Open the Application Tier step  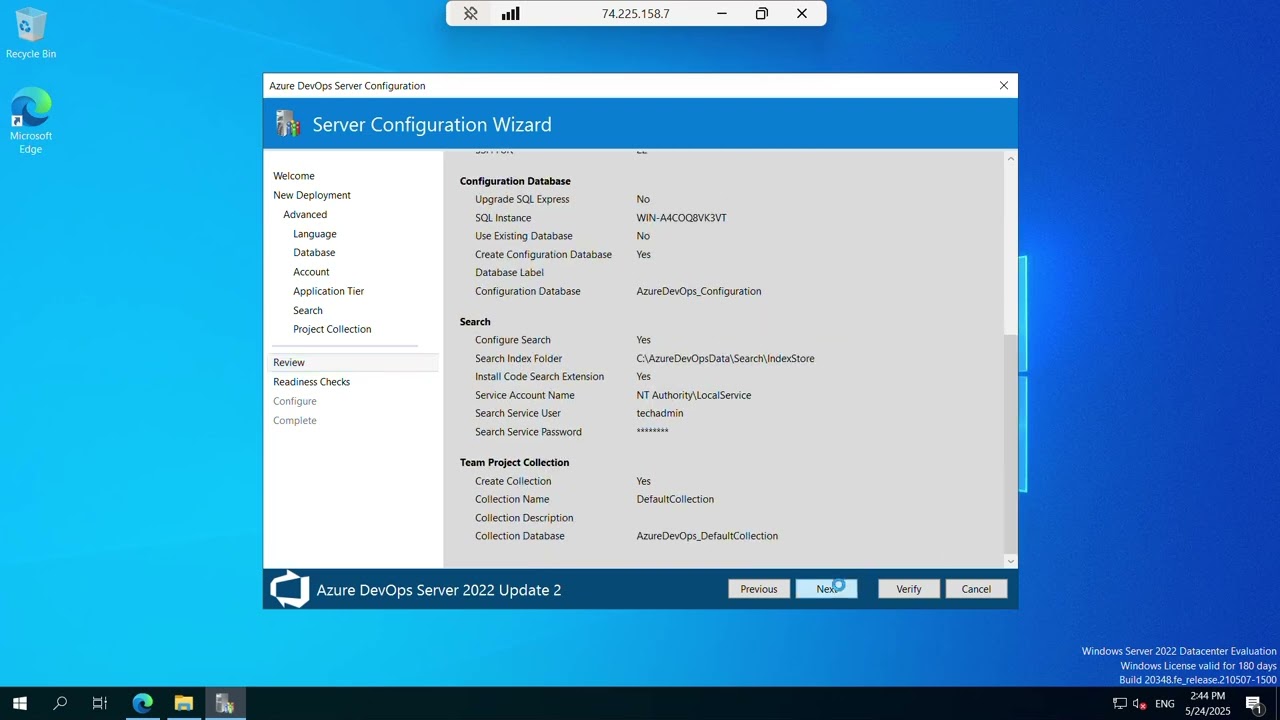[x=328, y=291]
